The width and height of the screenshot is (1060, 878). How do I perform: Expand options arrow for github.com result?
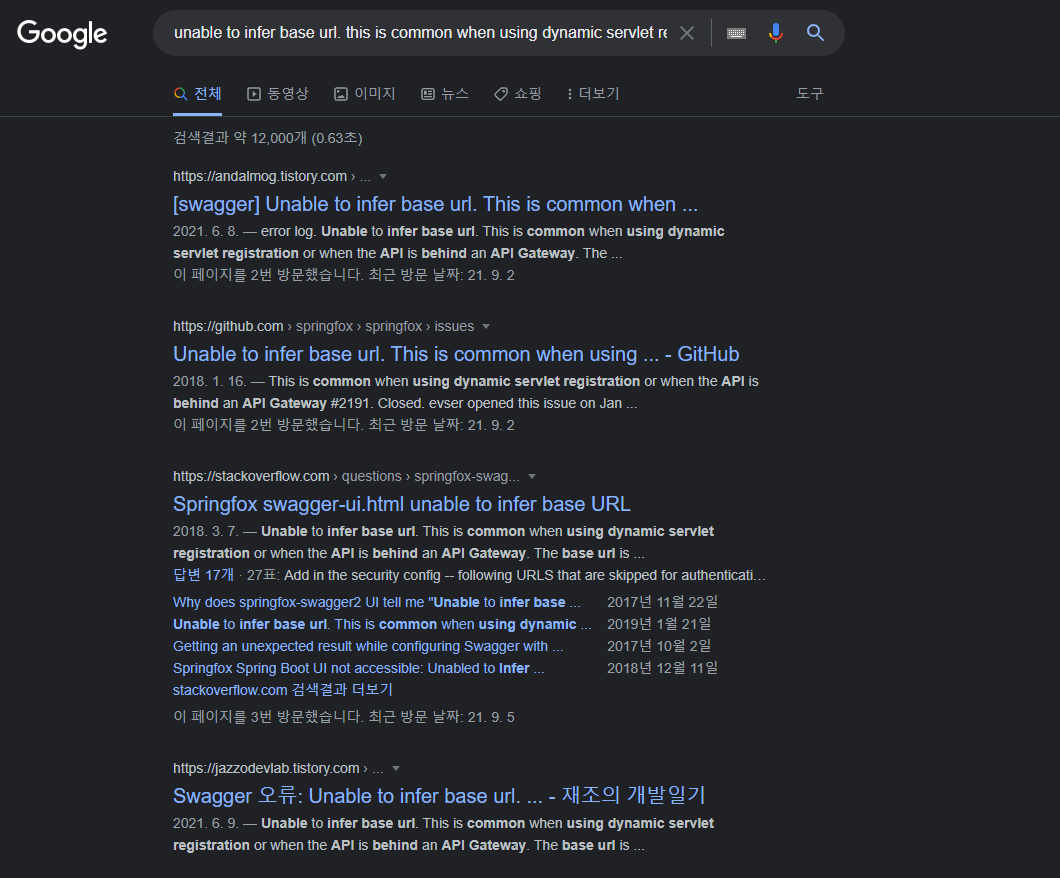point(486,326)
